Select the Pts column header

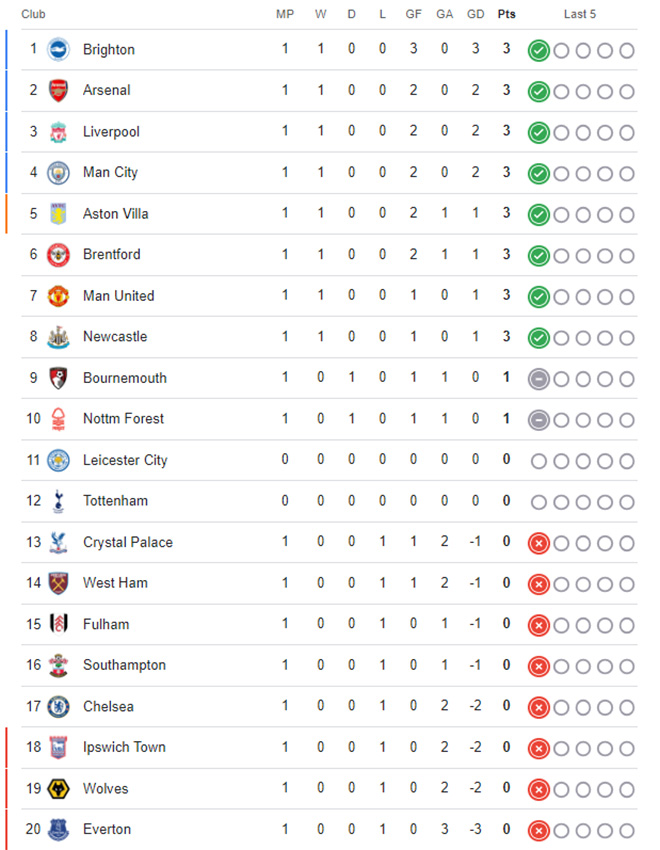(506, 15)
